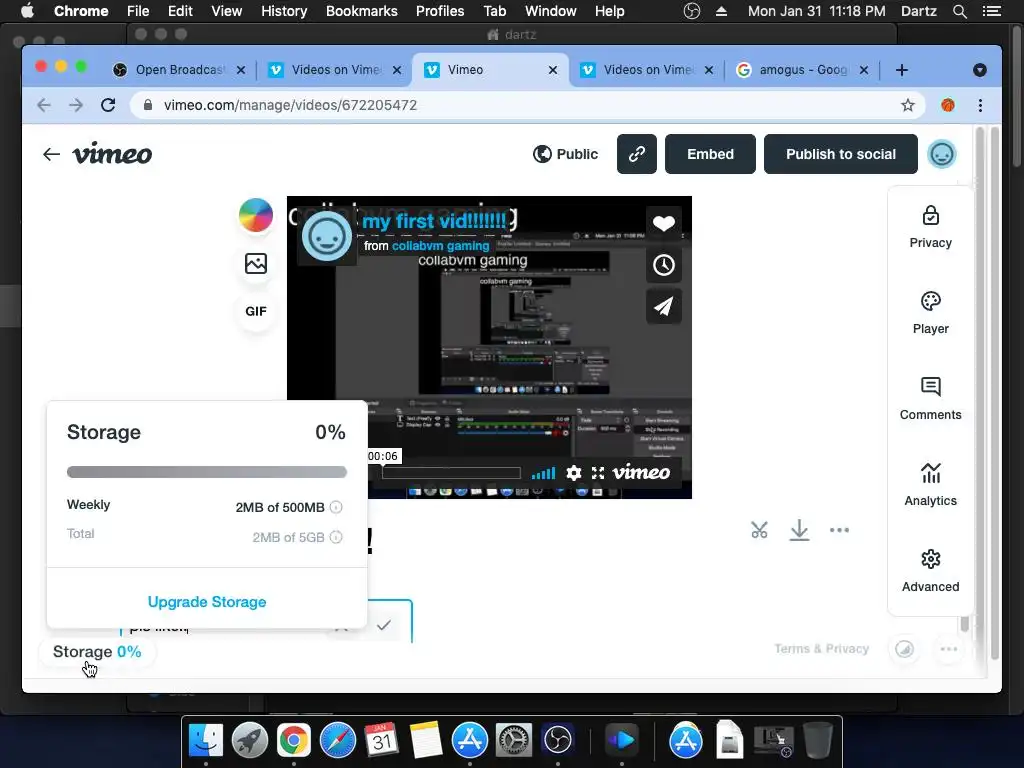Open a new Chrome tab with plus button
This screenshot has width=1024, height=768.
click(902, 70)
